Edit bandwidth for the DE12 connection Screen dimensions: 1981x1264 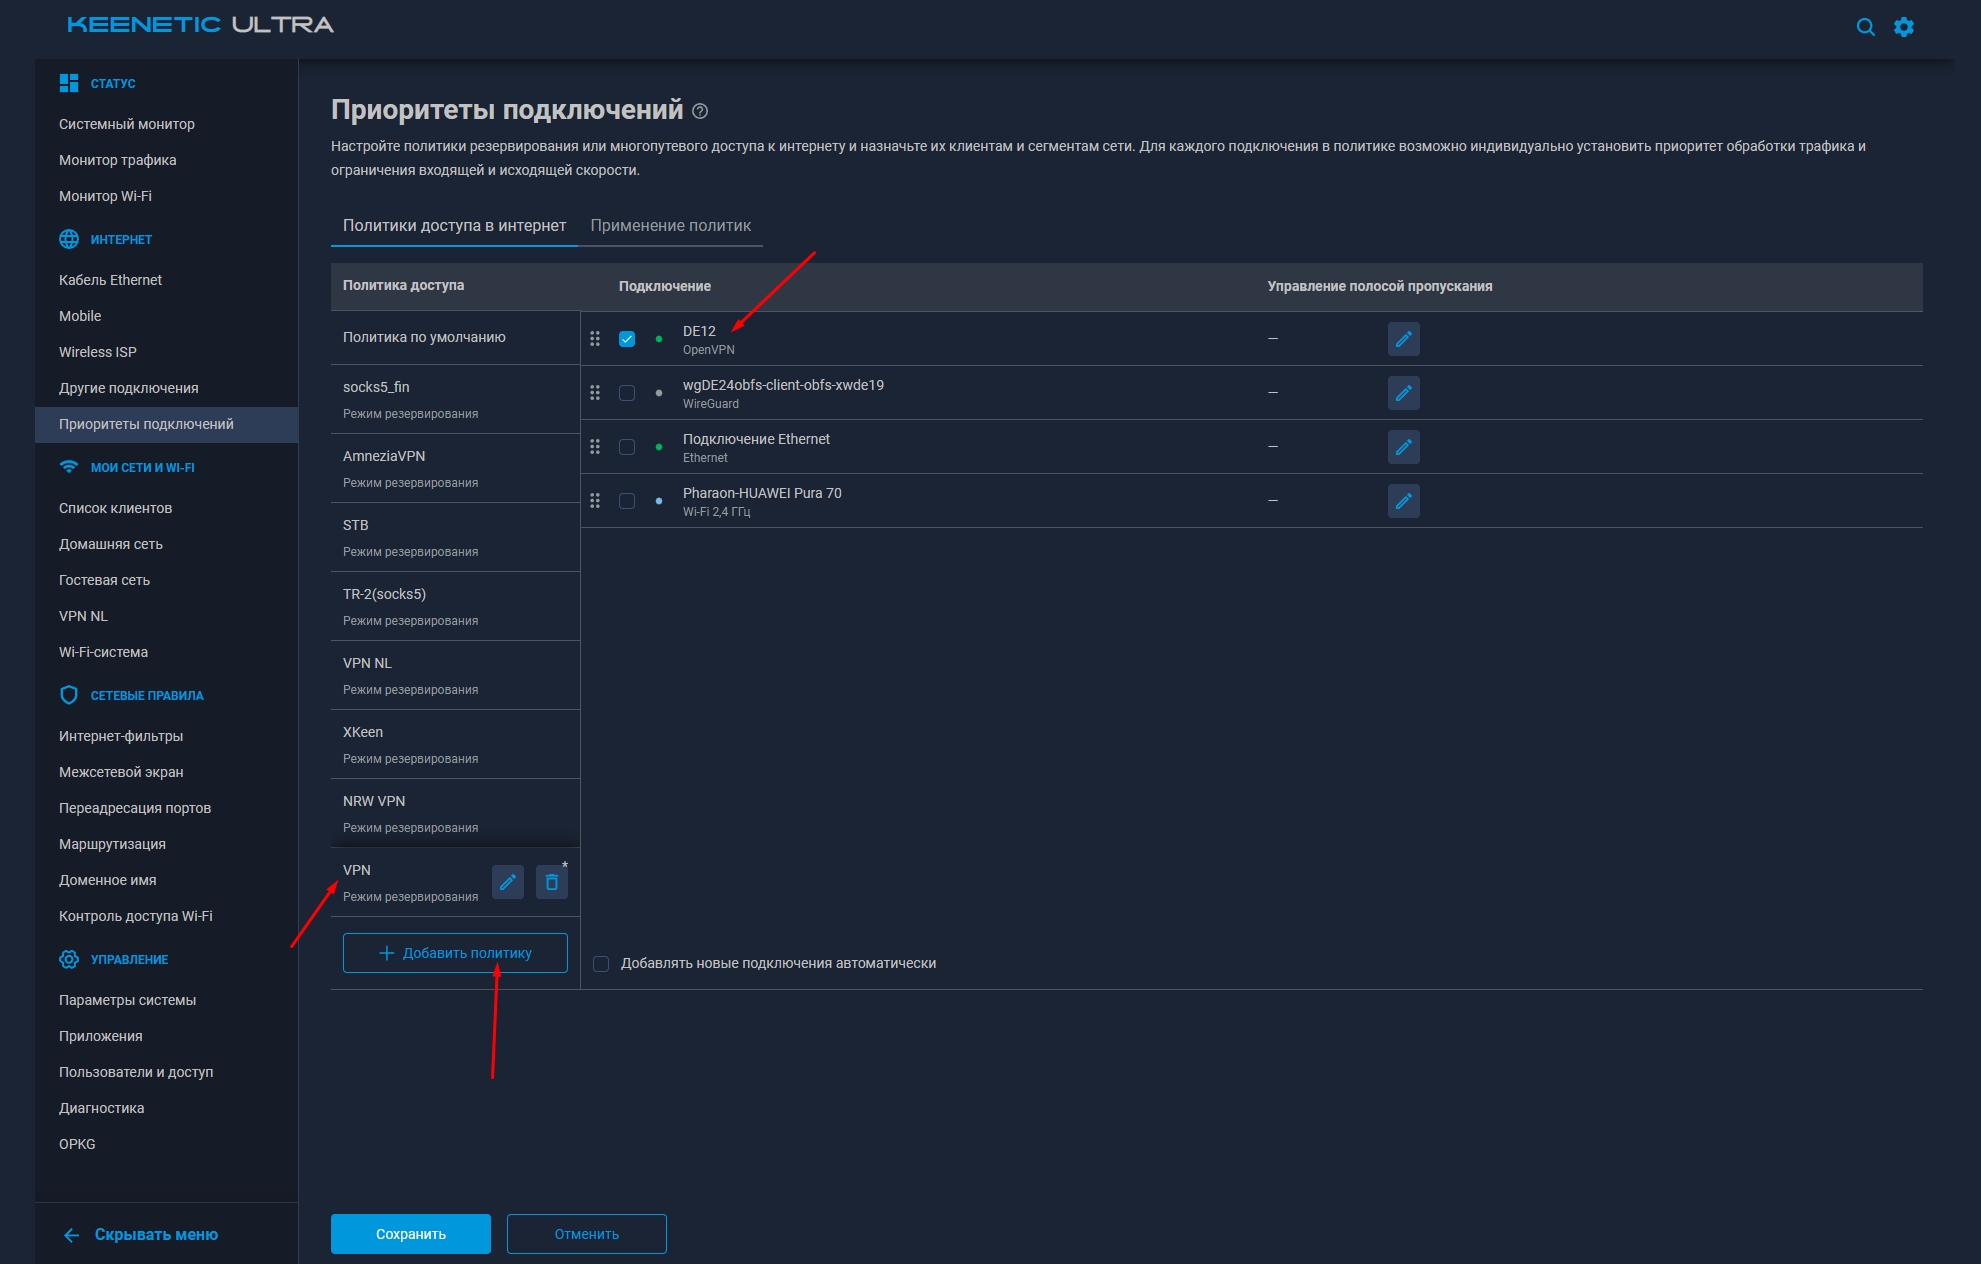pyautogui.click(x=1403, y=339)
